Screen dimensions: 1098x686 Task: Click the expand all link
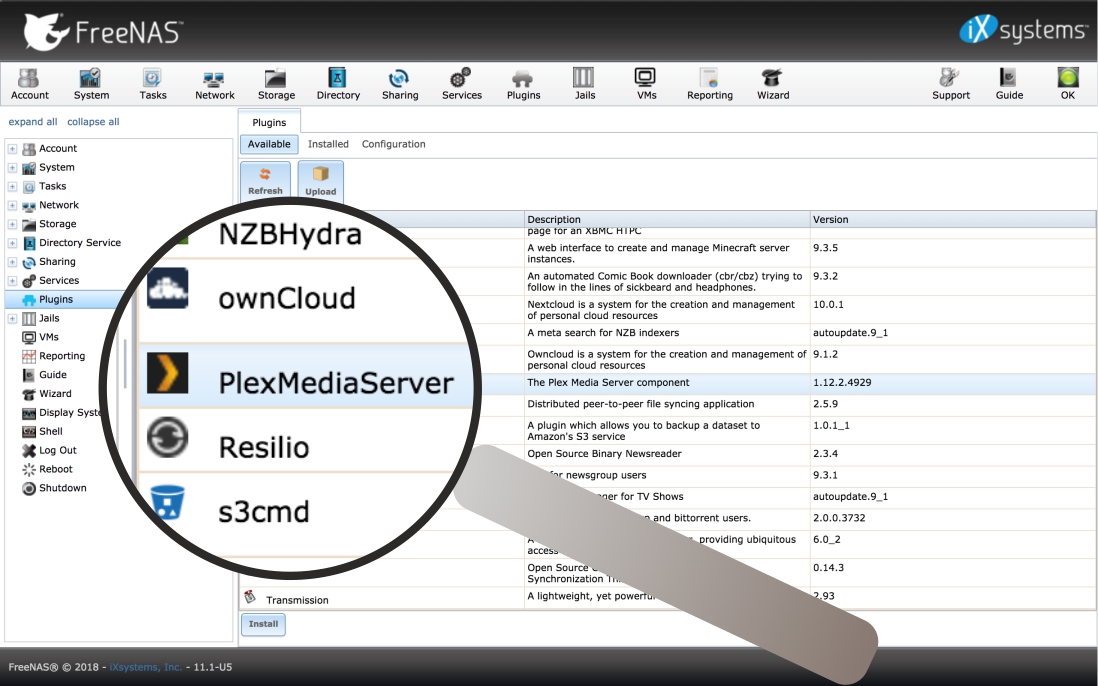tap(33, 122)
